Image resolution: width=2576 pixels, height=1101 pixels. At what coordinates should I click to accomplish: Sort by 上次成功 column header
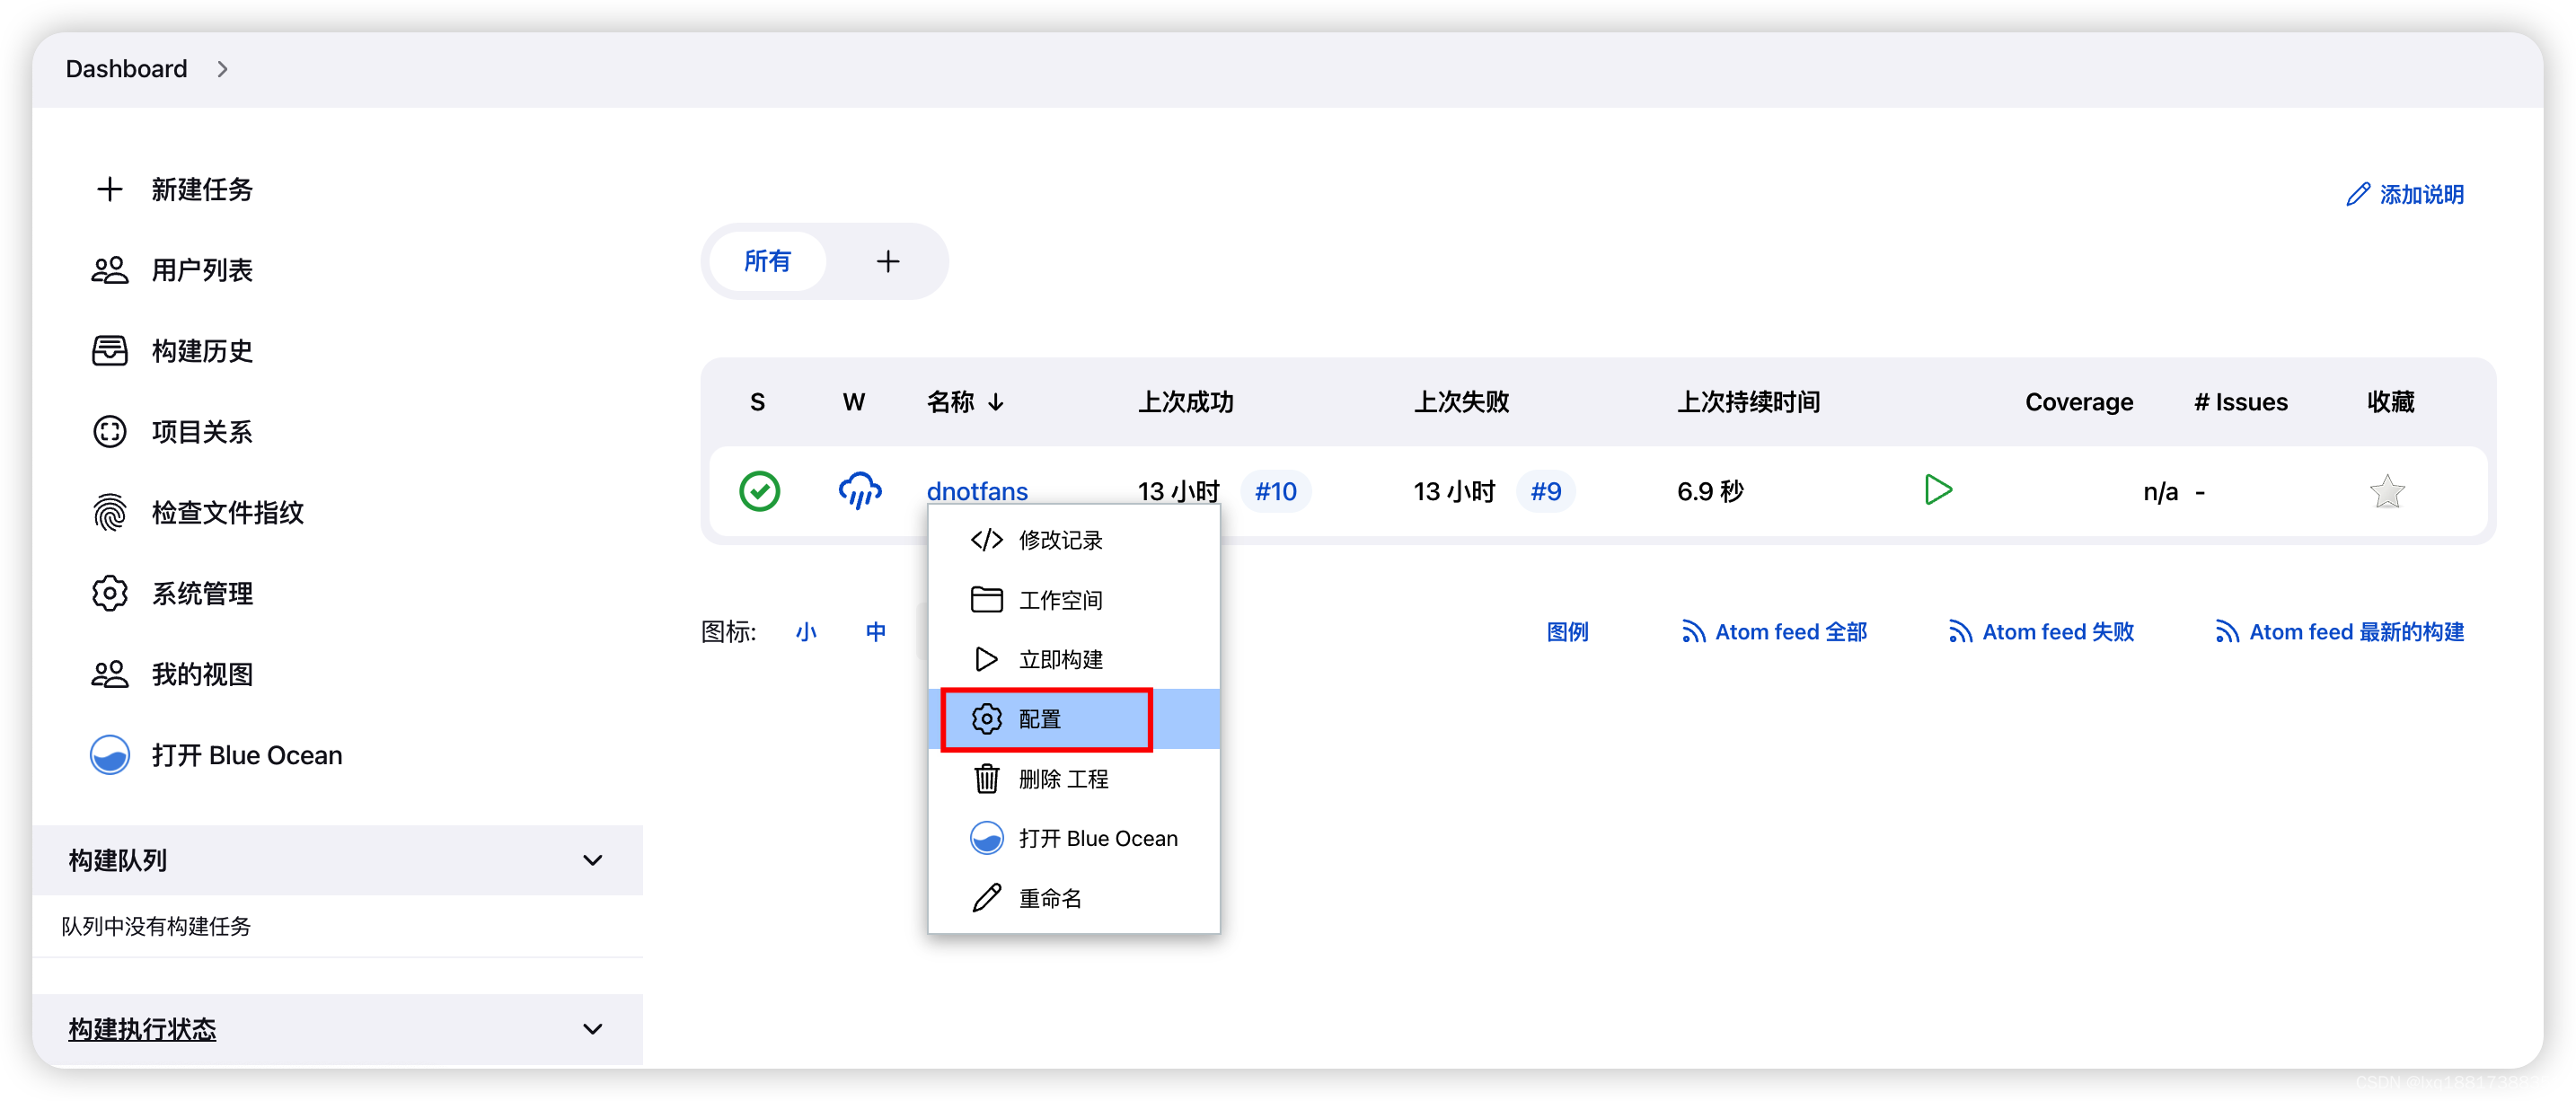tap(1185, 402)
